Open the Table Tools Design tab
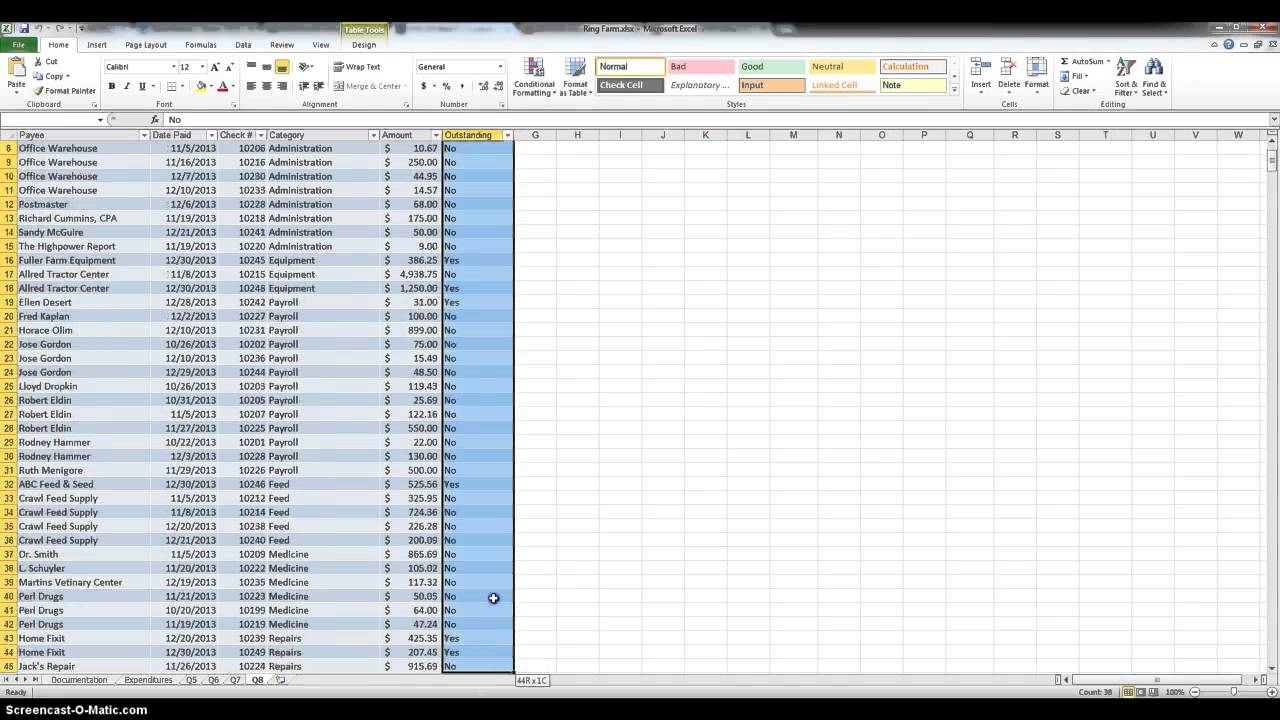 click(x=364, y=45)
